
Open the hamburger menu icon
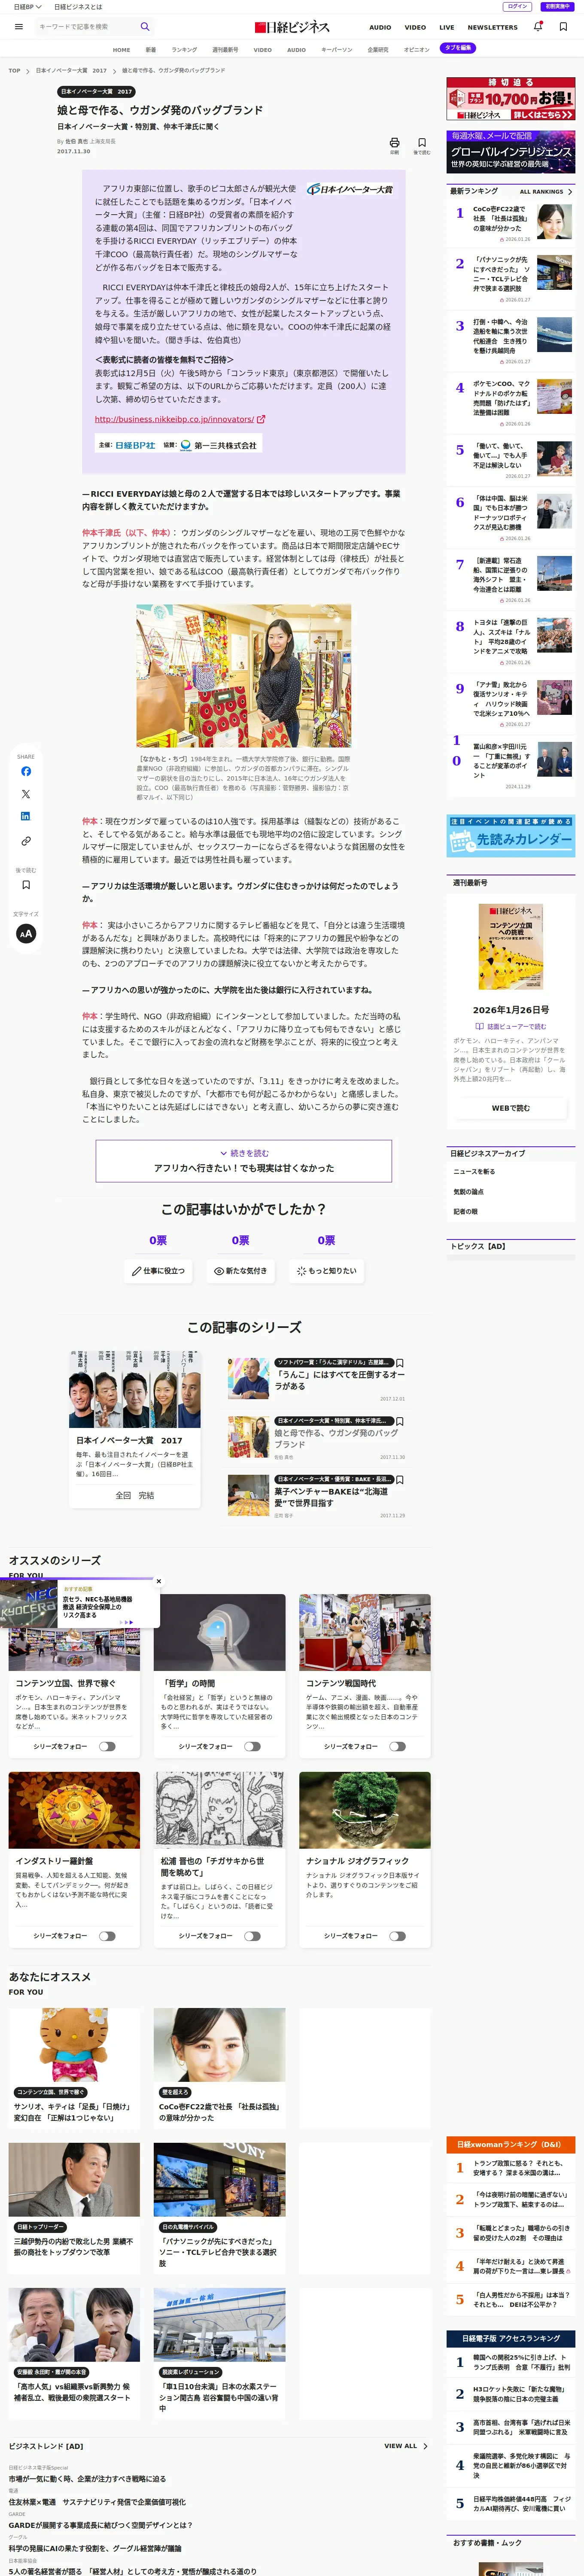(18, 27)
